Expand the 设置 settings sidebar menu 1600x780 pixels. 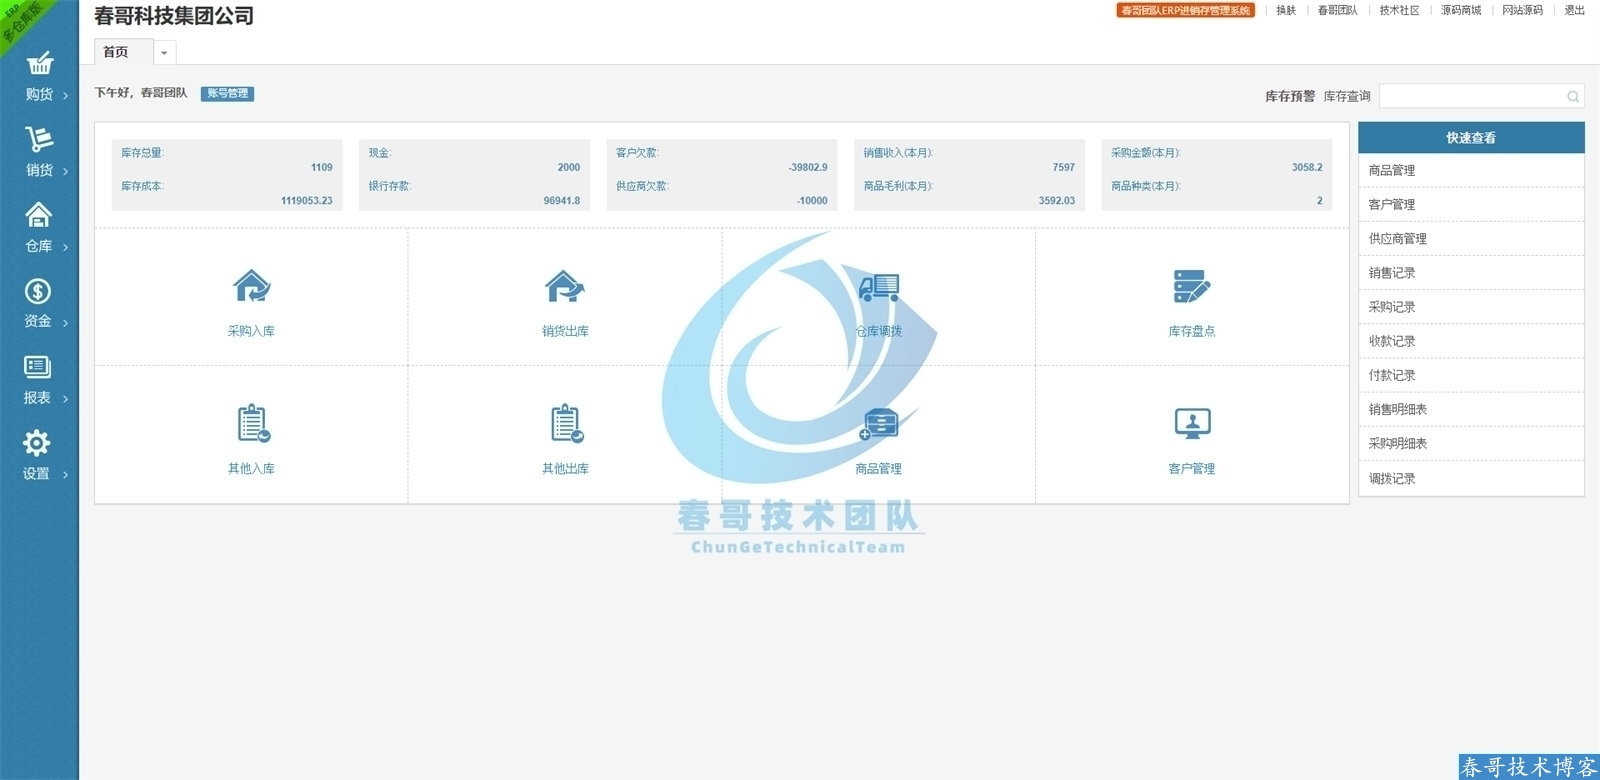click(37, 456)
